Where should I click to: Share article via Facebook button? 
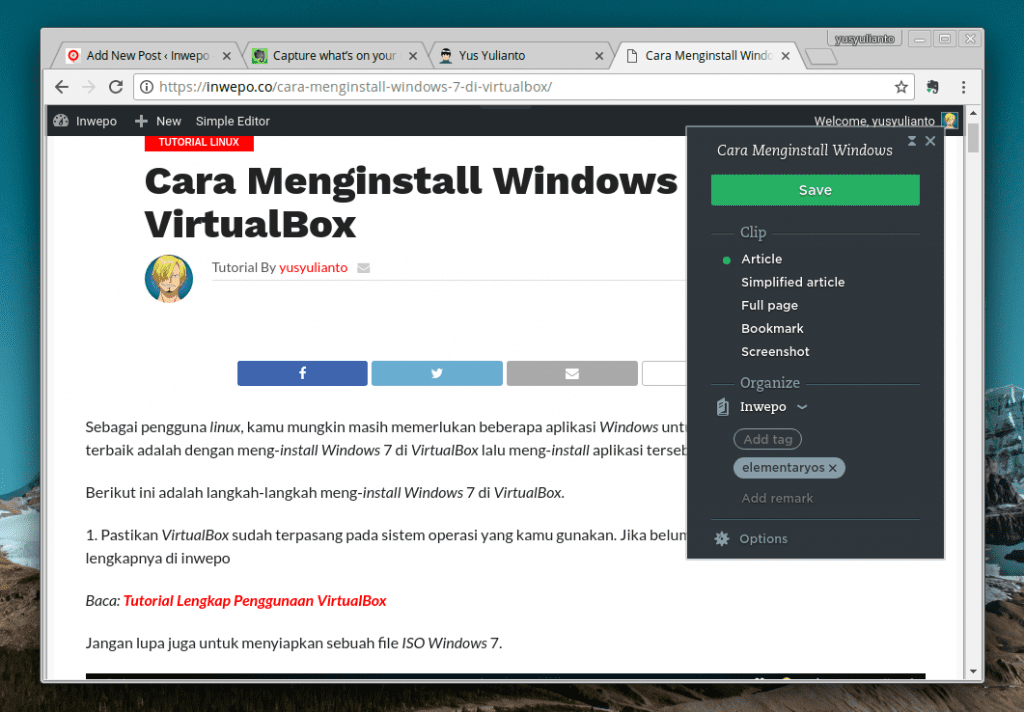pyautogui.click(x=302, y=373)
